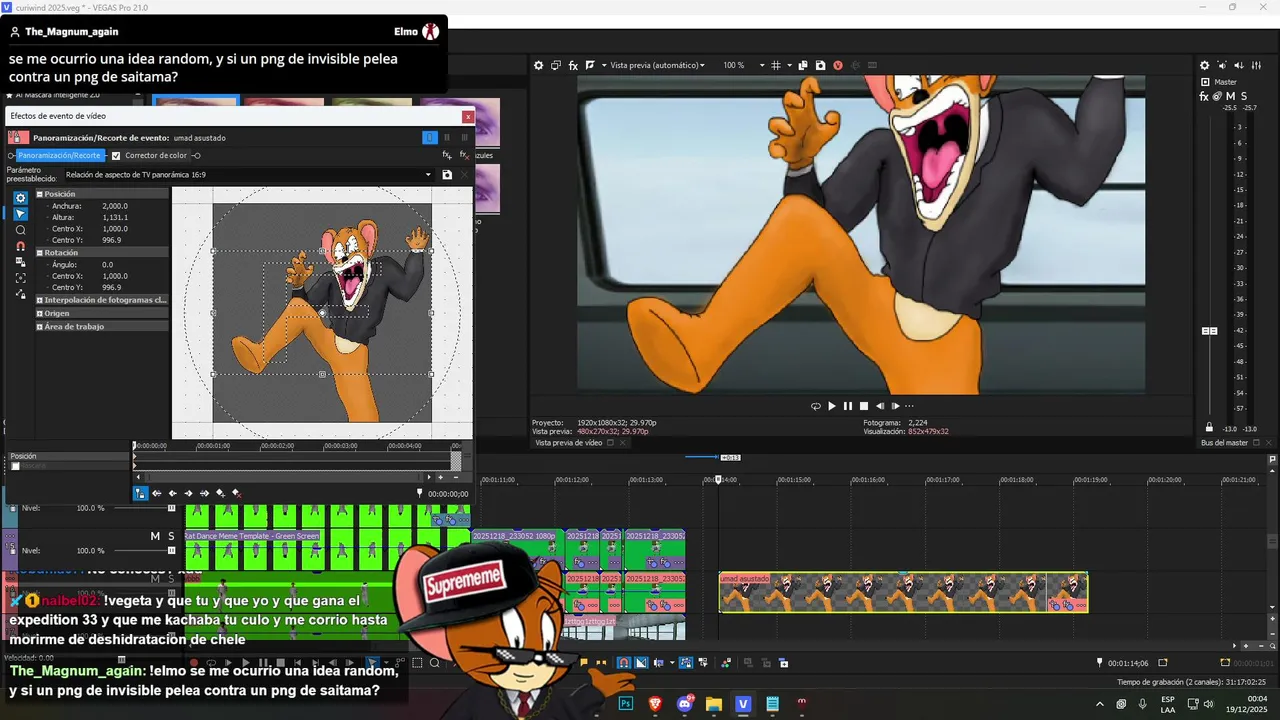Close the Efectos de evento de vídeo window
The height and width of the screenshot is (720, 1280).
coord(467,117)
